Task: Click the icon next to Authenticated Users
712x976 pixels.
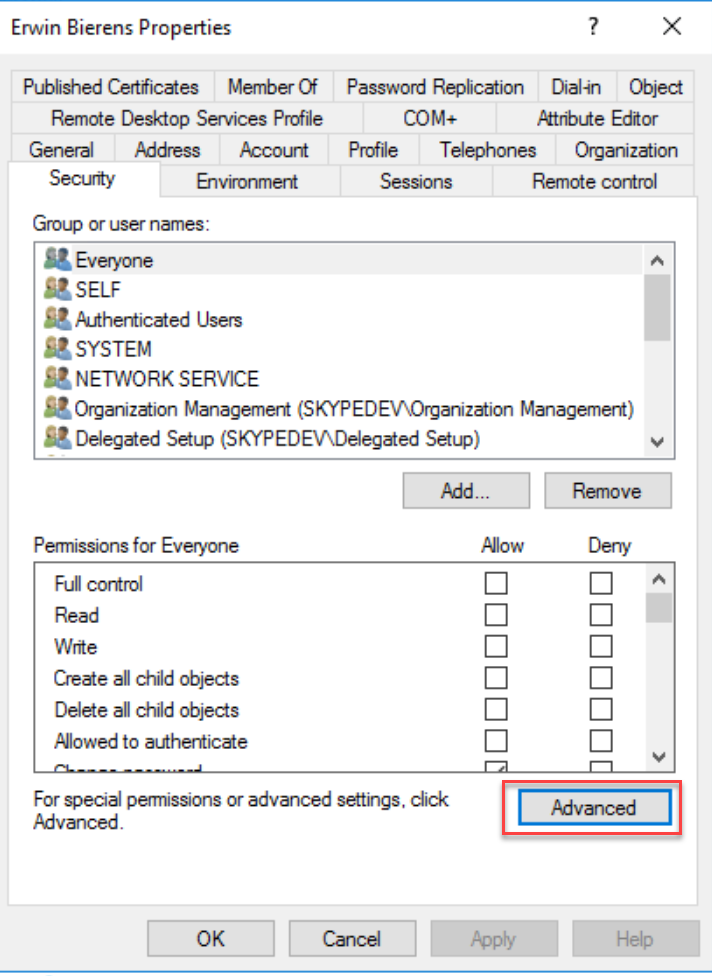Action: pos(58,320)
